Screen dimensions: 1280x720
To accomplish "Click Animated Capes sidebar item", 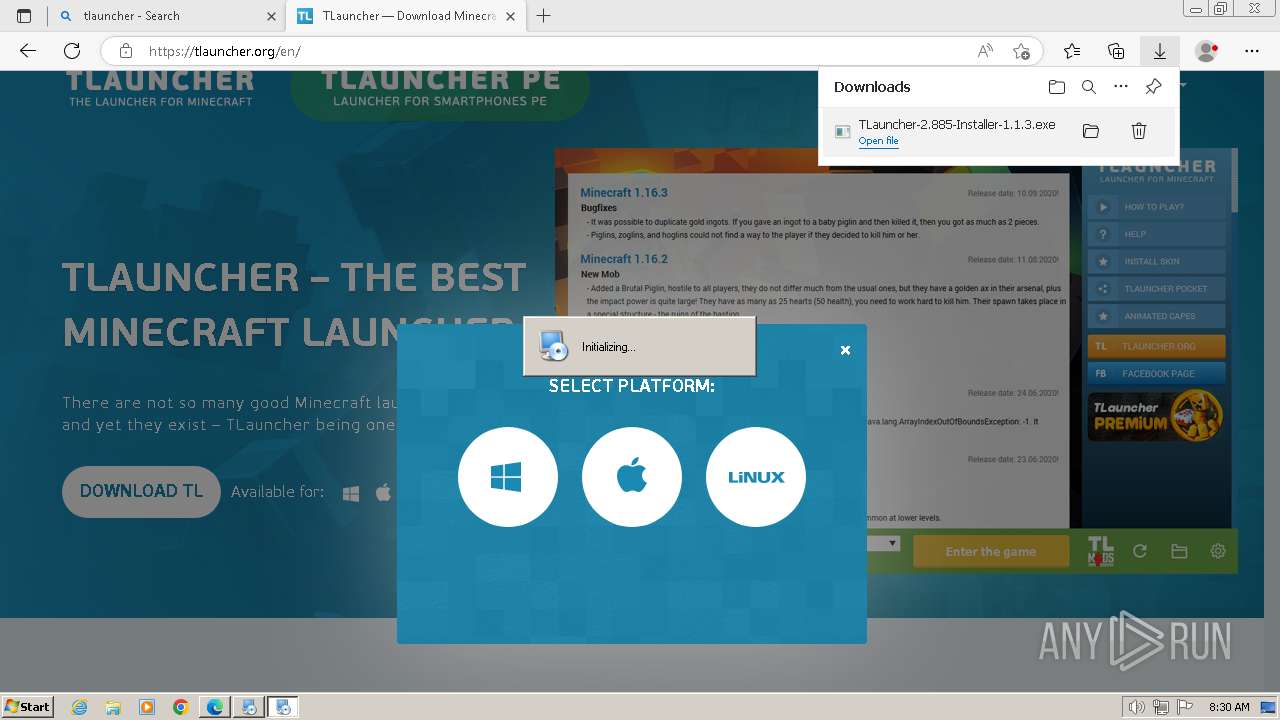I will coord(1156,316).
